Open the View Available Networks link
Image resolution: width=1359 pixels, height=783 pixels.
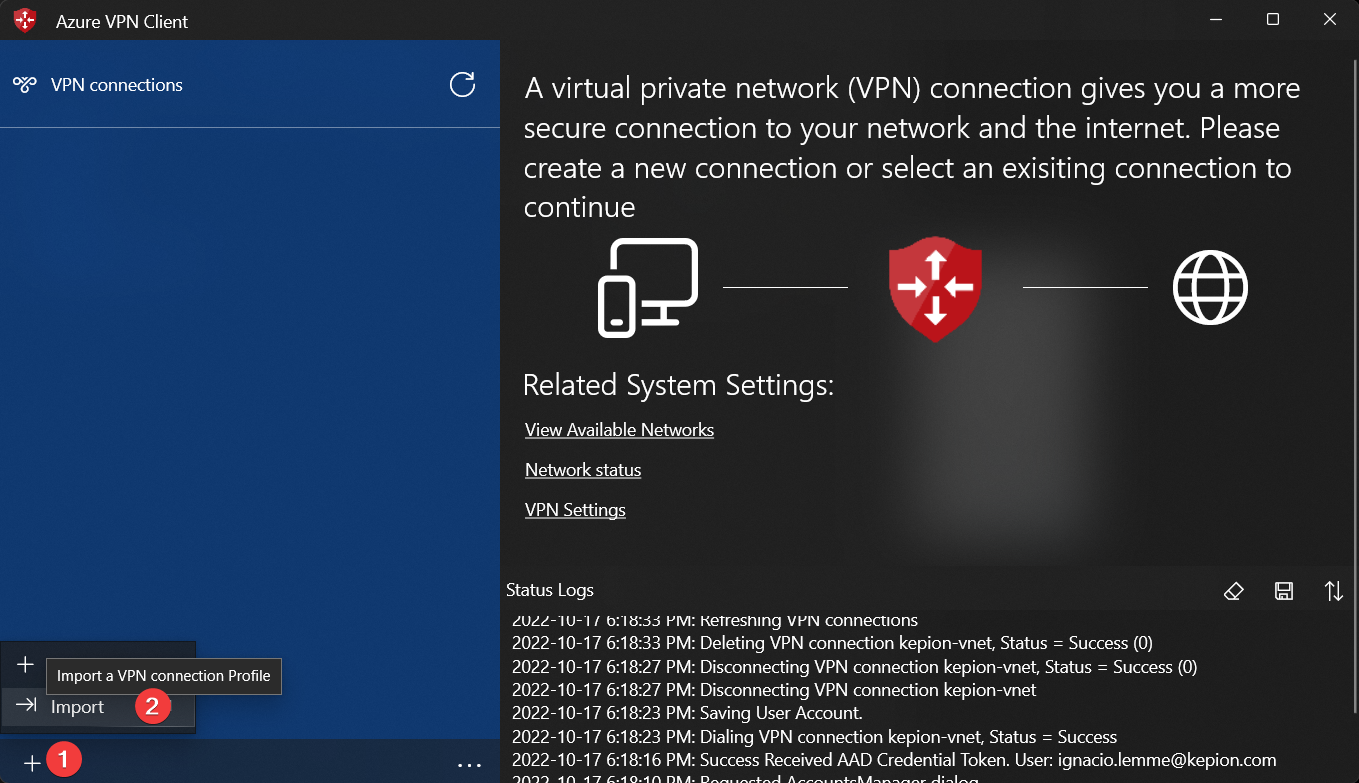[x=619, y=430]
